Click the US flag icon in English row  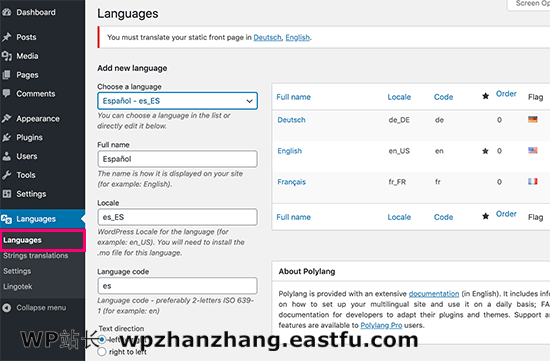(x=533, y=151)
